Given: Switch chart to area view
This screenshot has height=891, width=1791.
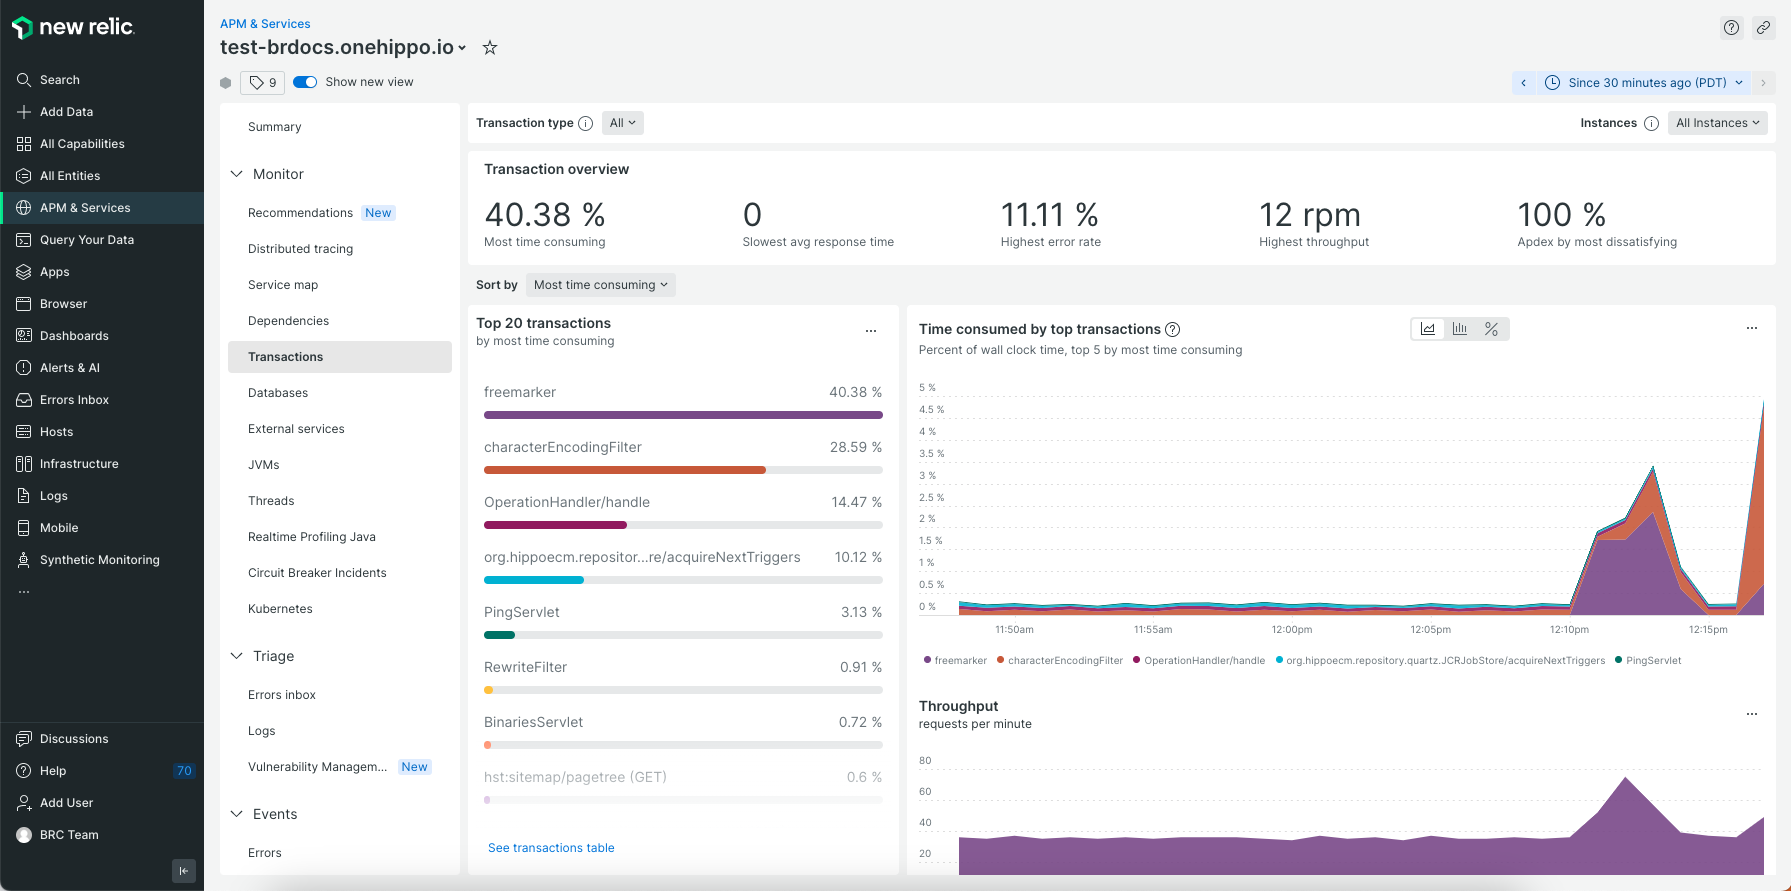Looking at the screenshot, I should [x=1428, y=329].
